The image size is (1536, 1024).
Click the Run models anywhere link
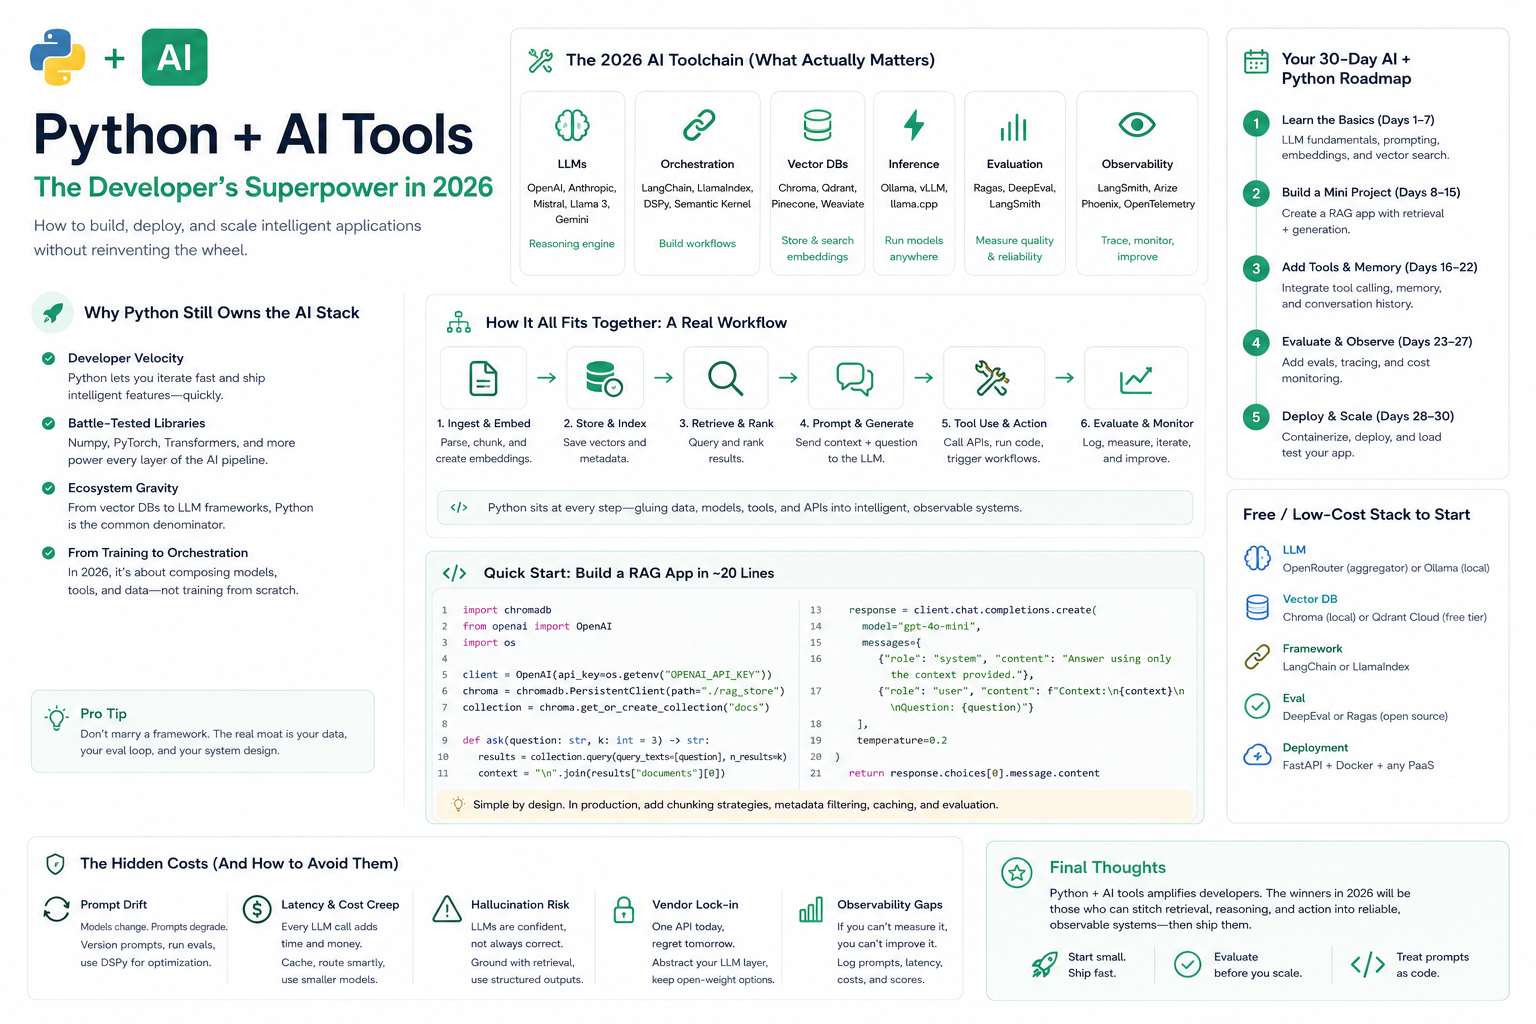tap(914, 249)
